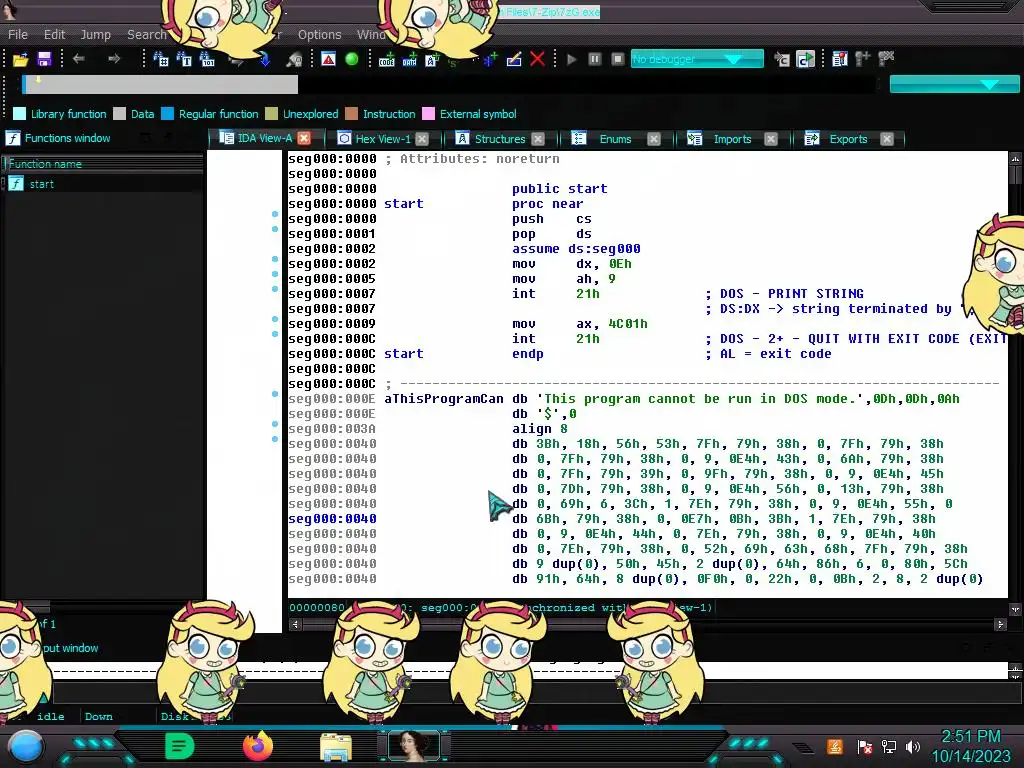Click the green arrow C icon
The height and width of the screenshot is (768, 1024).
coord(805,59)
